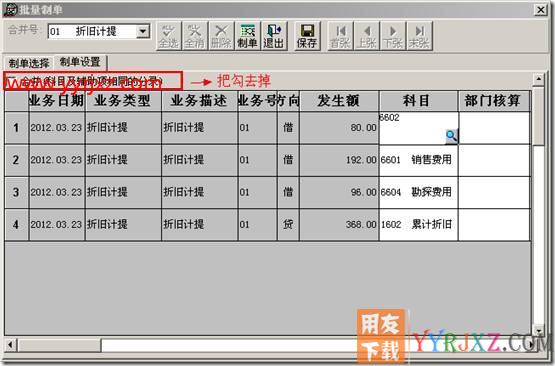Select the row 2 number header
This screenshot has height=366, width=555.
pos(16,160)
